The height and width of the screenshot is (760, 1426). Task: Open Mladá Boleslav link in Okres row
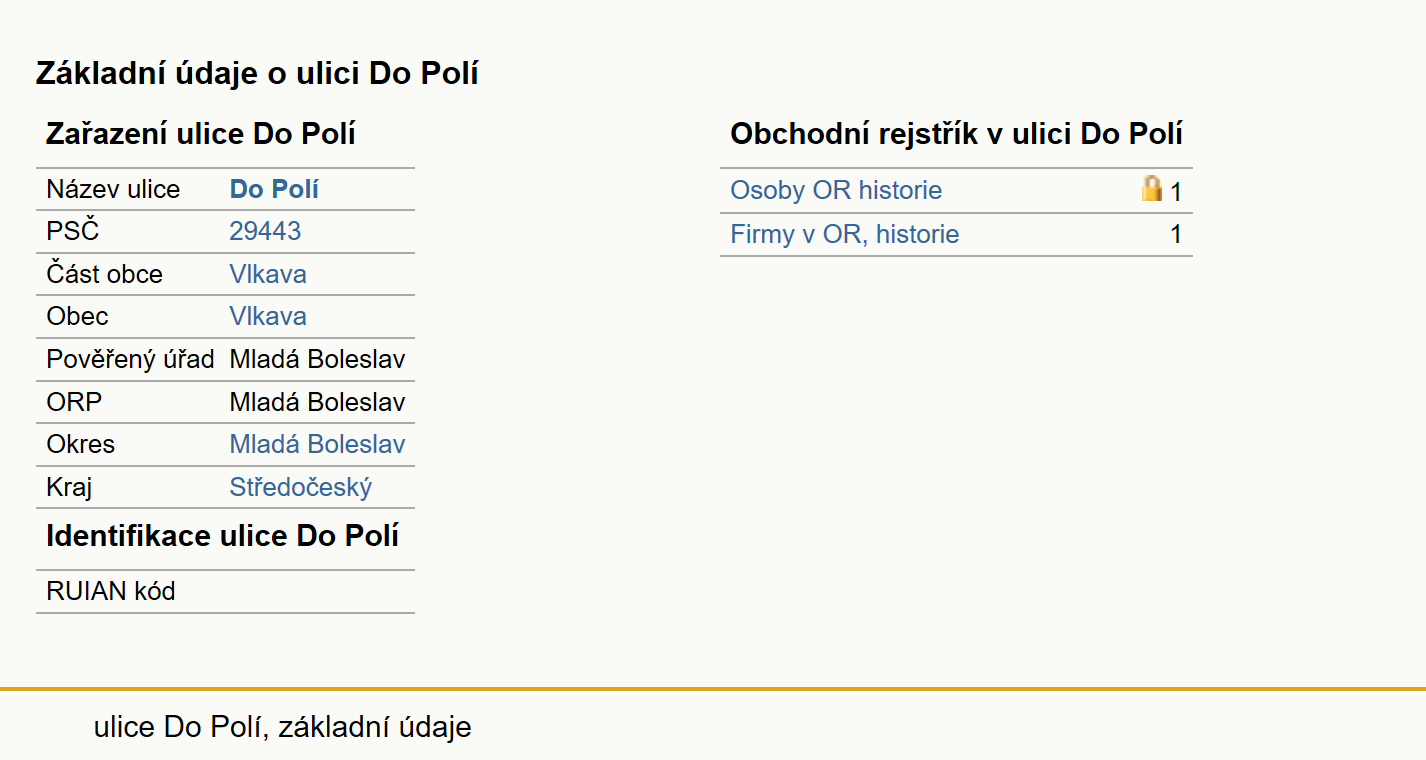point(317,444)
